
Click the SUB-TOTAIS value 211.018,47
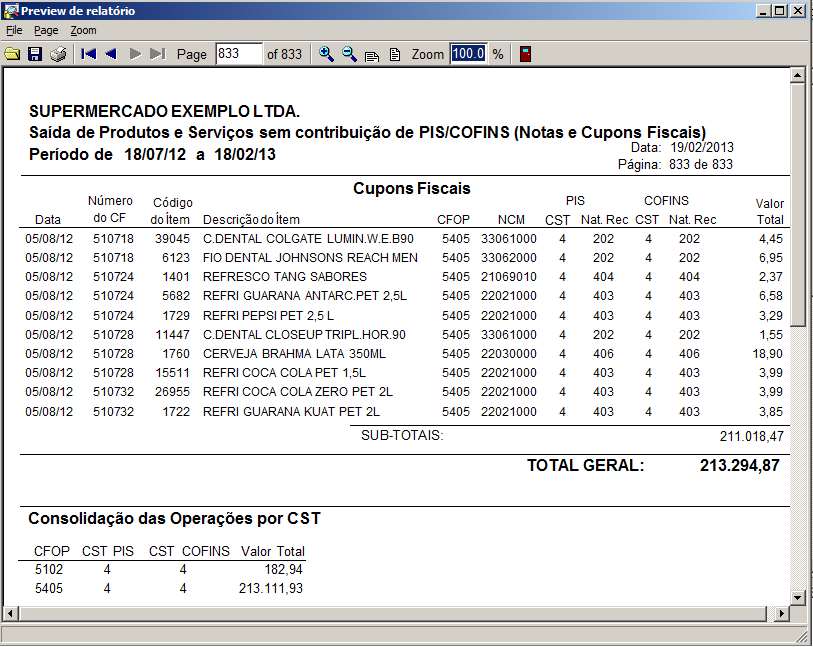(x=751, y=437)
